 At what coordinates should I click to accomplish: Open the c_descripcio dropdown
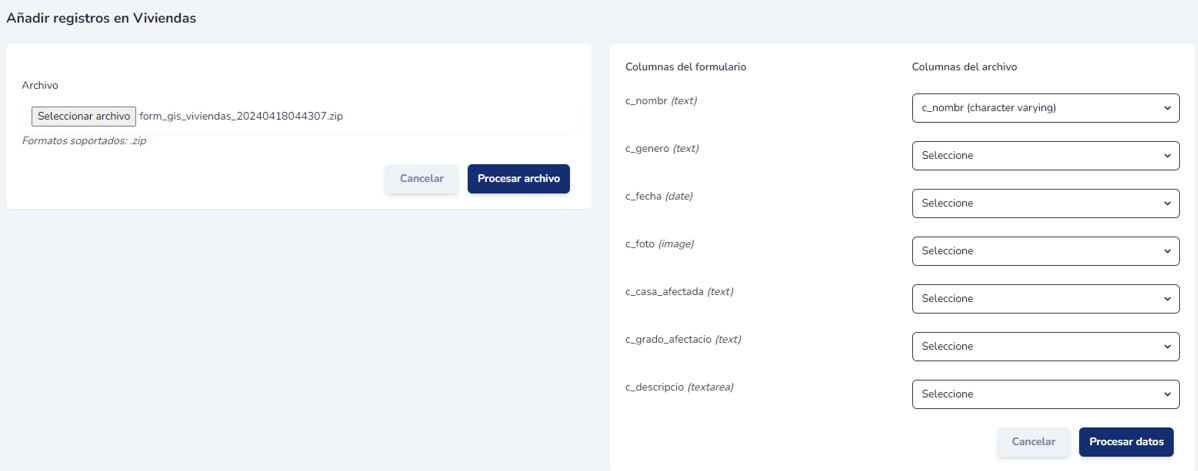click(x=1045, y=394)
